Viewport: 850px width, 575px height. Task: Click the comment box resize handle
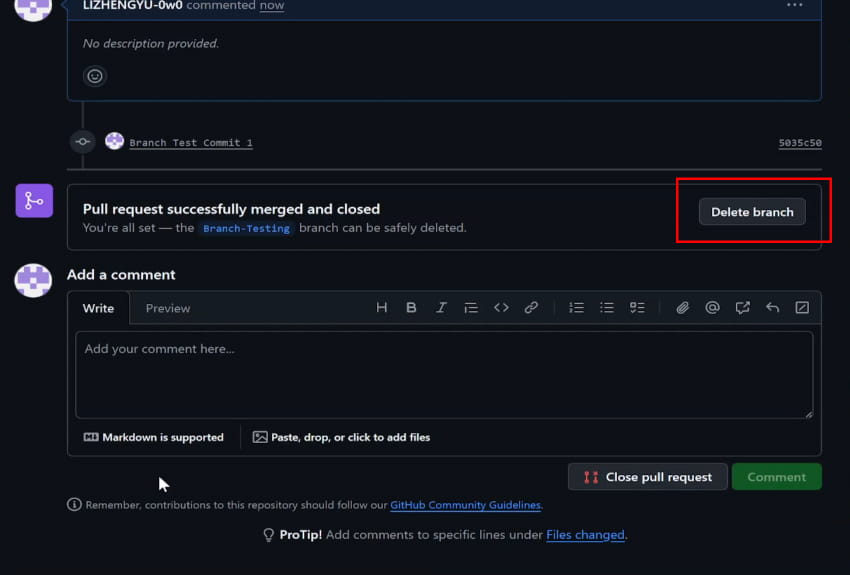[x=809, y=414]
